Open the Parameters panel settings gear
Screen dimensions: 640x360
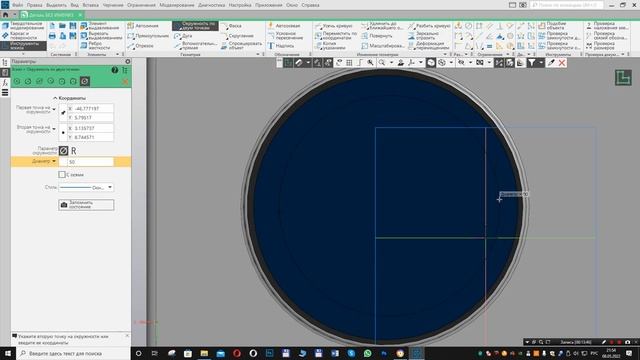coord(128,61)
